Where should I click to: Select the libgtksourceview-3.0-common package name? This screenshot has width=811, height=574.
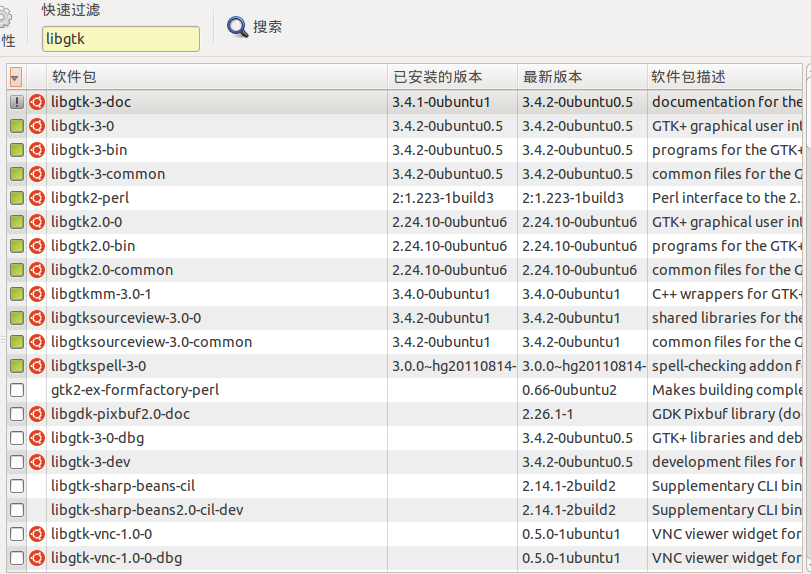(x=152, y=342)
